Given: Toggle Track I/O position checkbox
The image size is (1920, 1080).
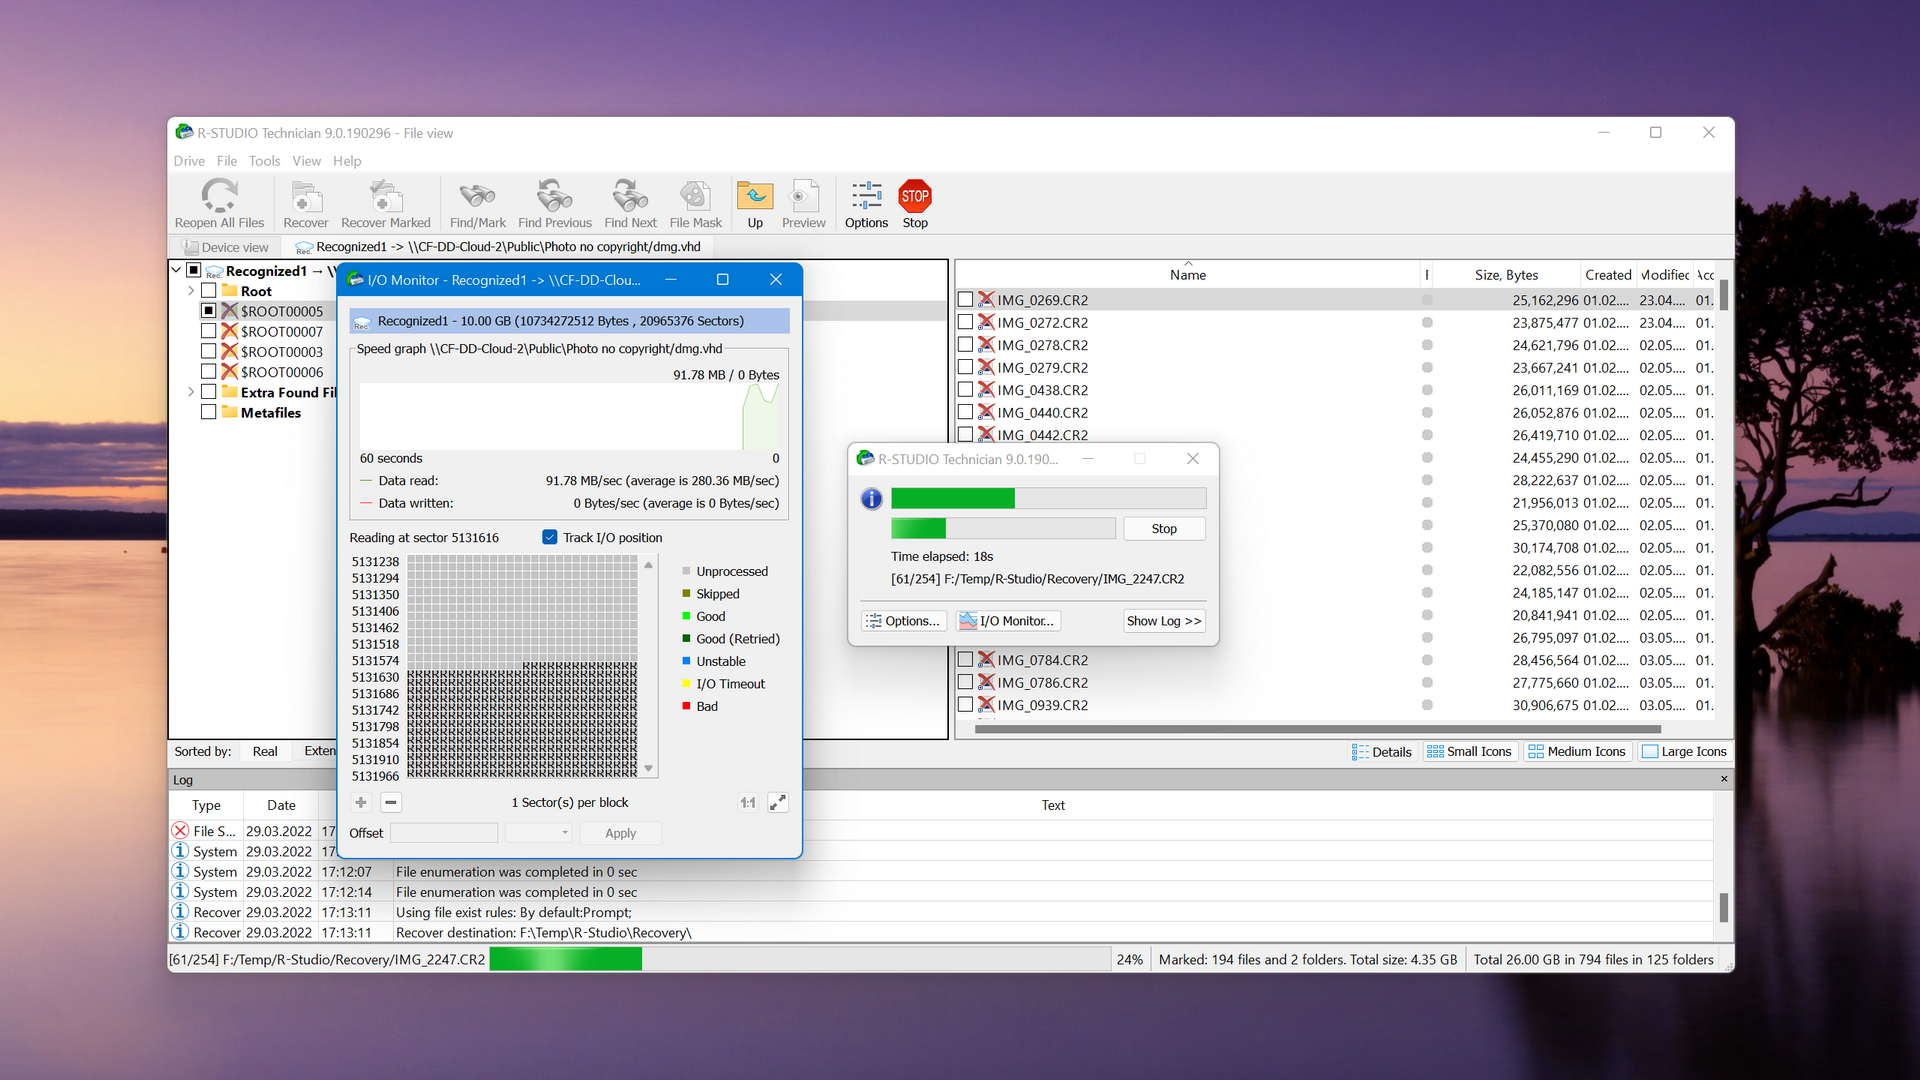Looking at the screenshot, I should click(x=549, y=537).
